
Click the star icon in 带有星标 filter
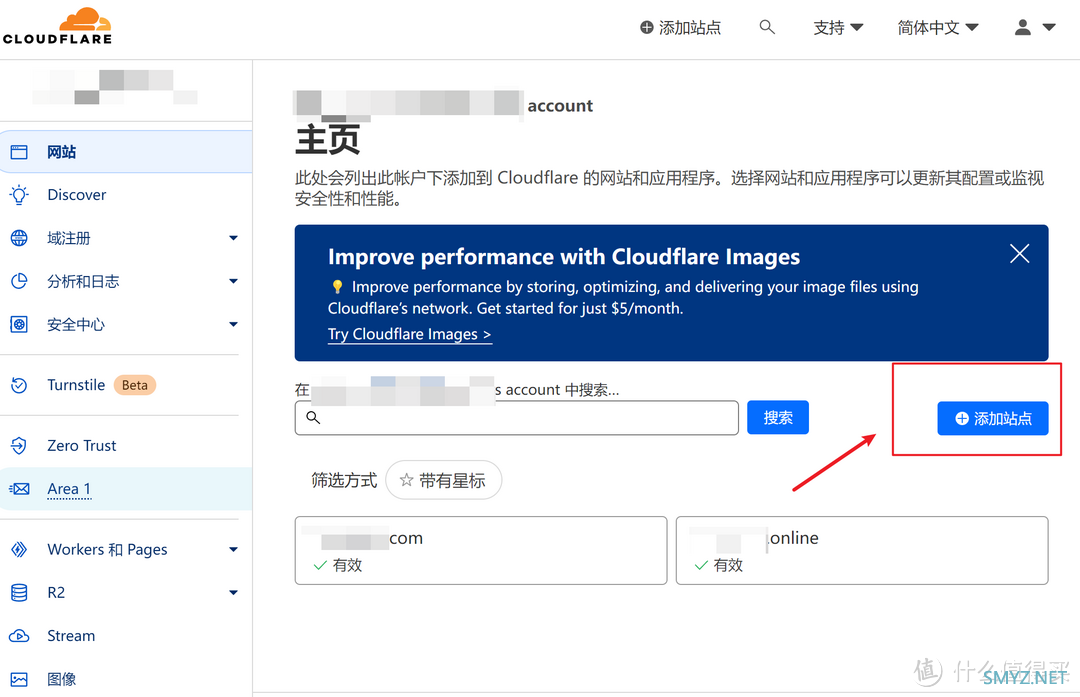pos(406,480)
